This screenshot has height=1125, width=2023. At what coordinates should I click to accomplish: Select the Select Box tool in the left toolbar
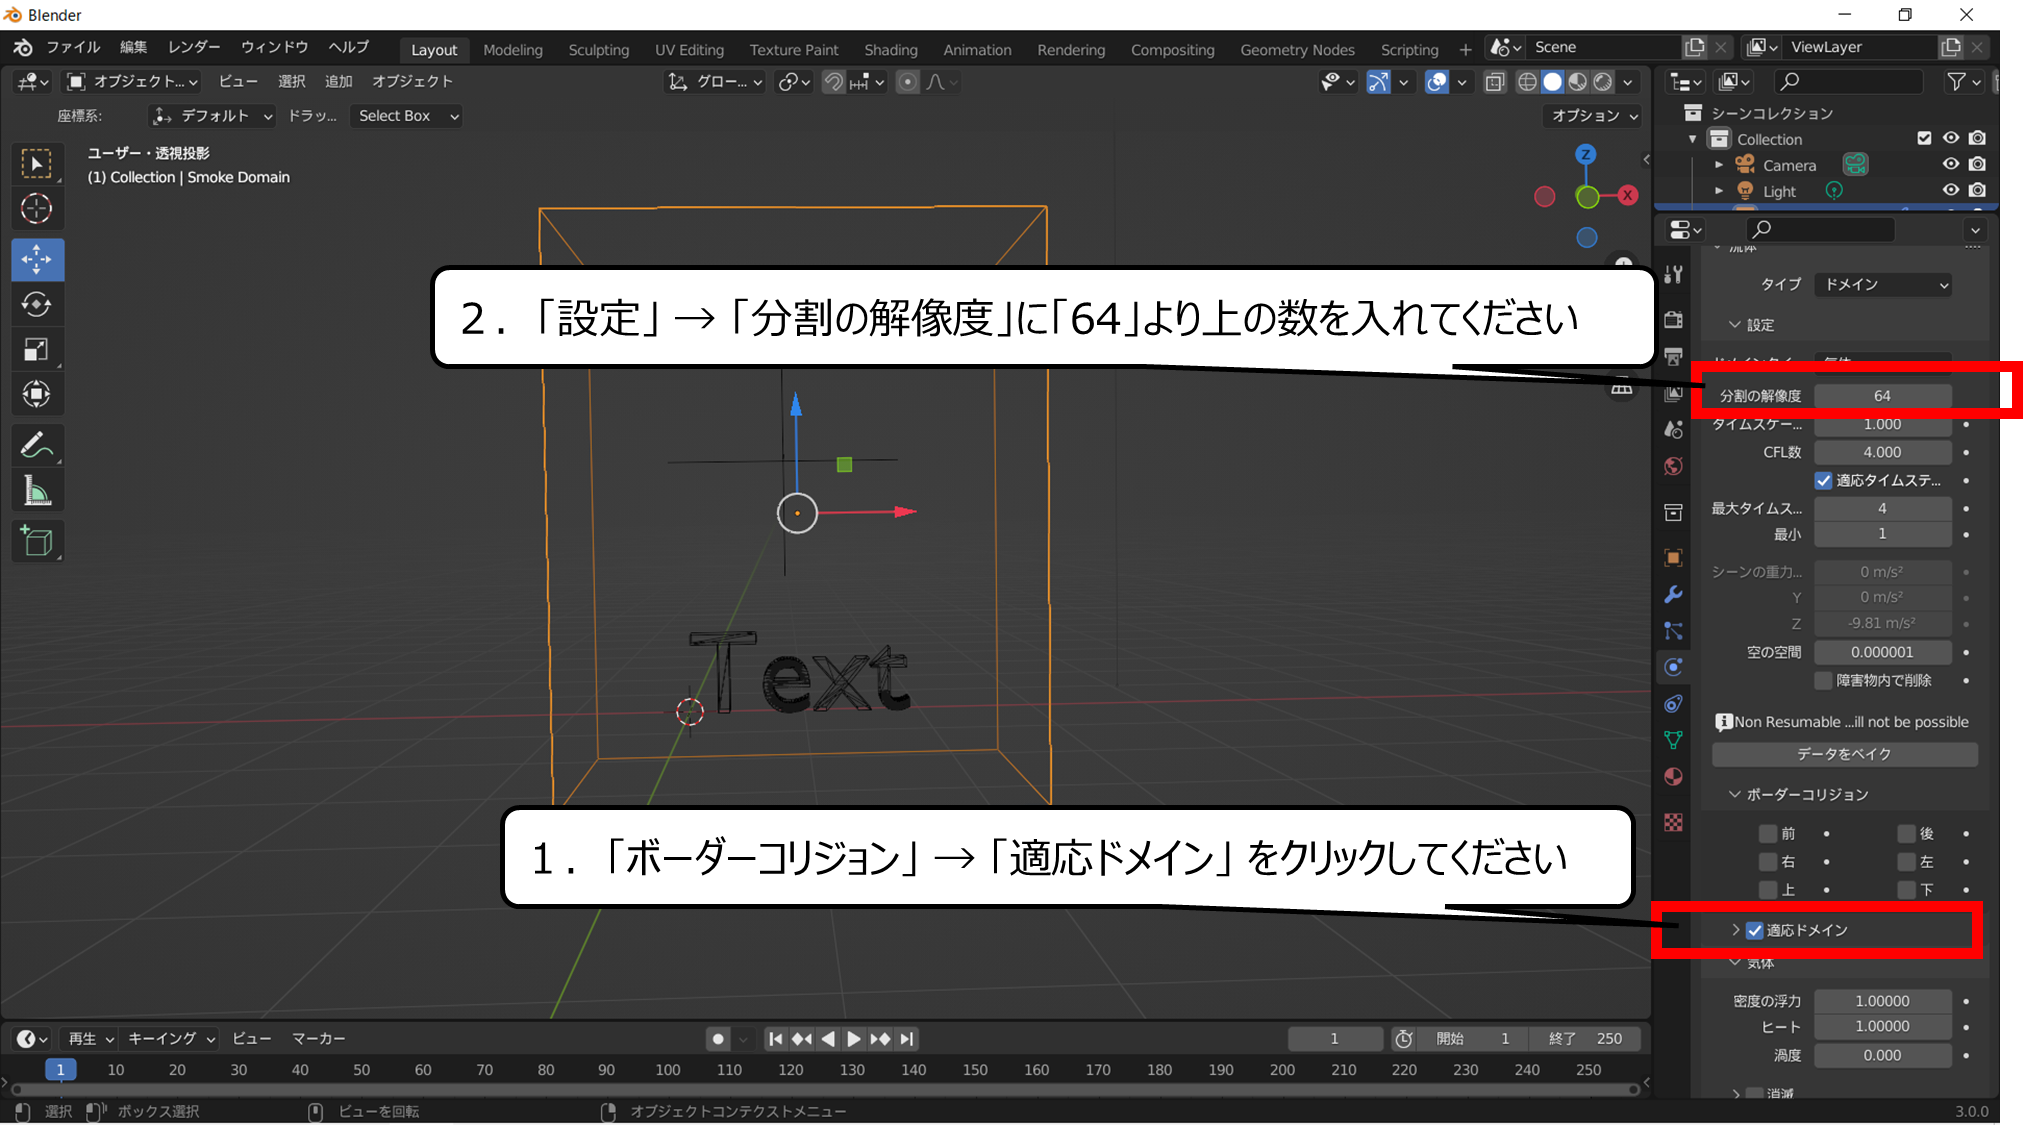pyautogui.click(x=37, y=164)
